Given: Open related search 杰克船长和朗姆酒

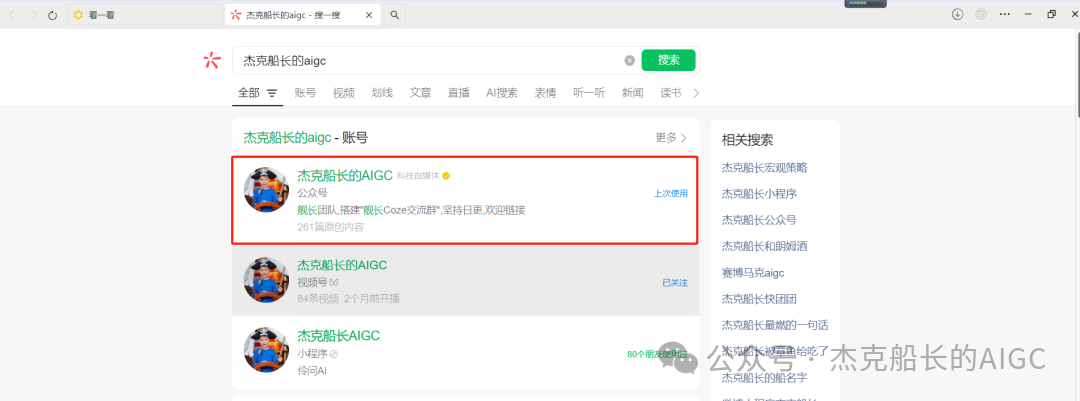Looking at the screenshot, I should click(765, 246).
